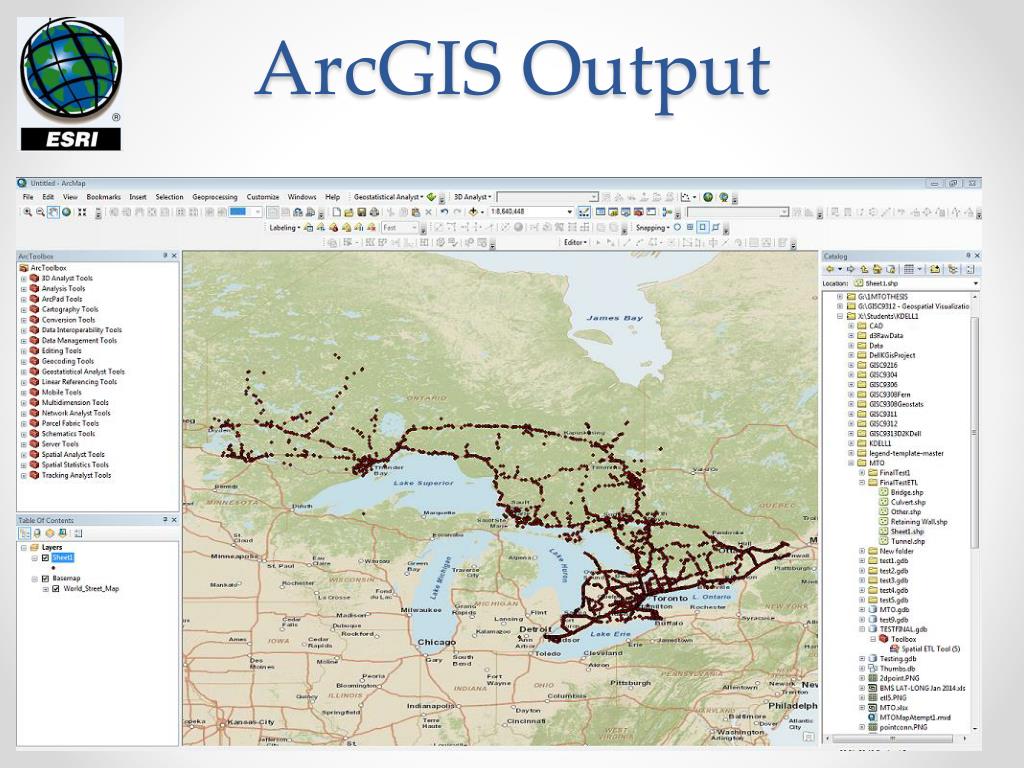Activate the Pan hand tool
The height and width of the screenshot is (768, 1024).
(x=54, y=212)
